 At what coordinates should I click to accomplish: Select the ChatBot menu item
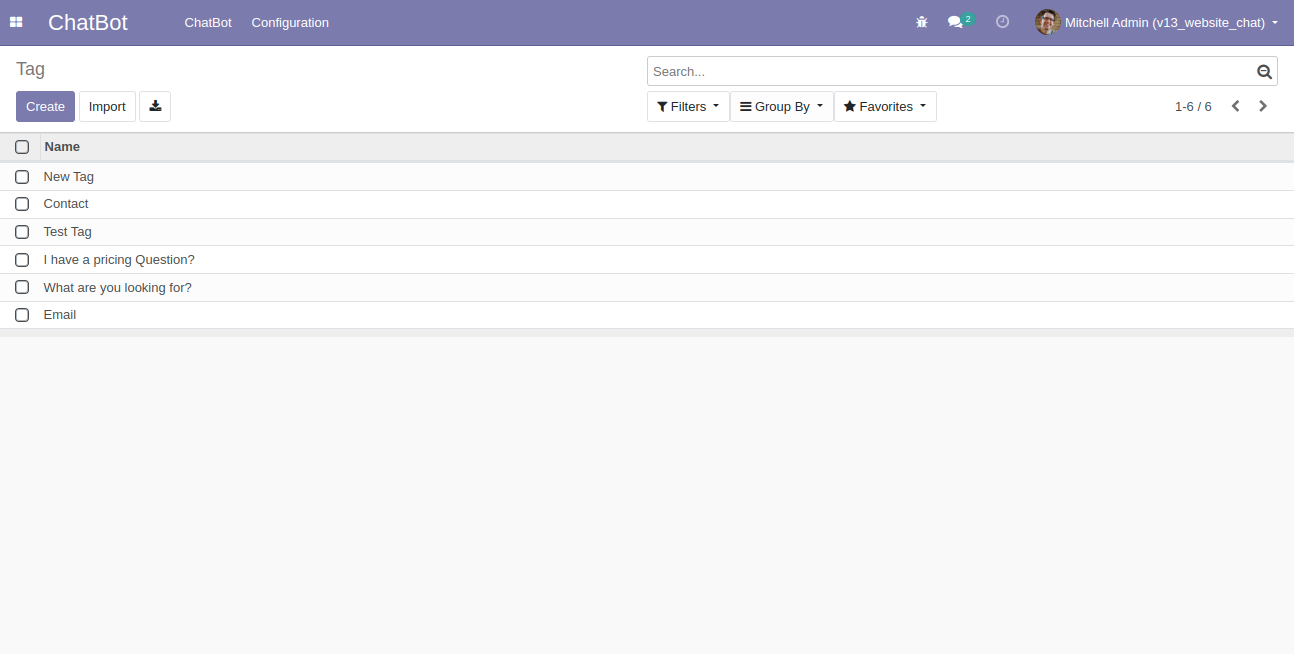(208, 22)
